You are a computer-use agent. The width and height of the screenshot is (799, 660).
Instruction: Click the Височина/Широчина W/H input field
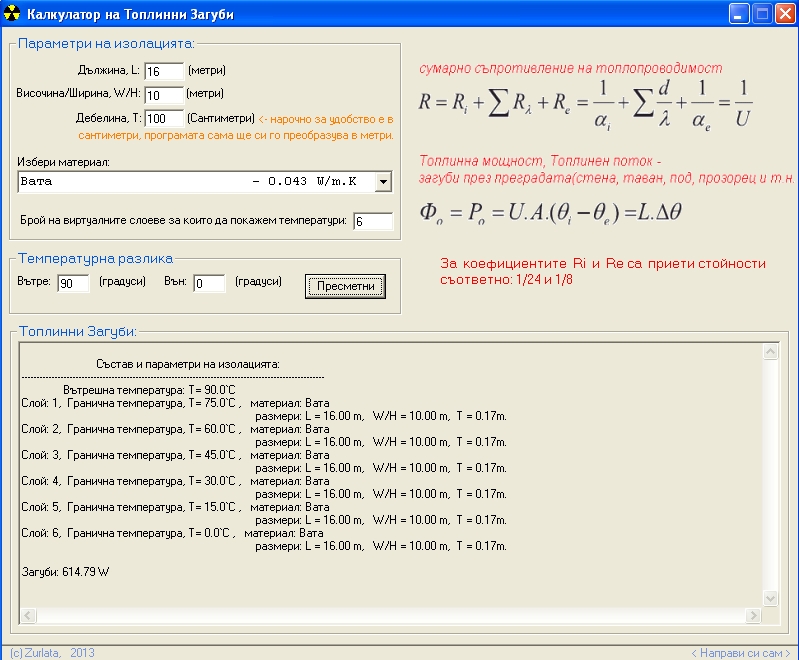[163, 95]
